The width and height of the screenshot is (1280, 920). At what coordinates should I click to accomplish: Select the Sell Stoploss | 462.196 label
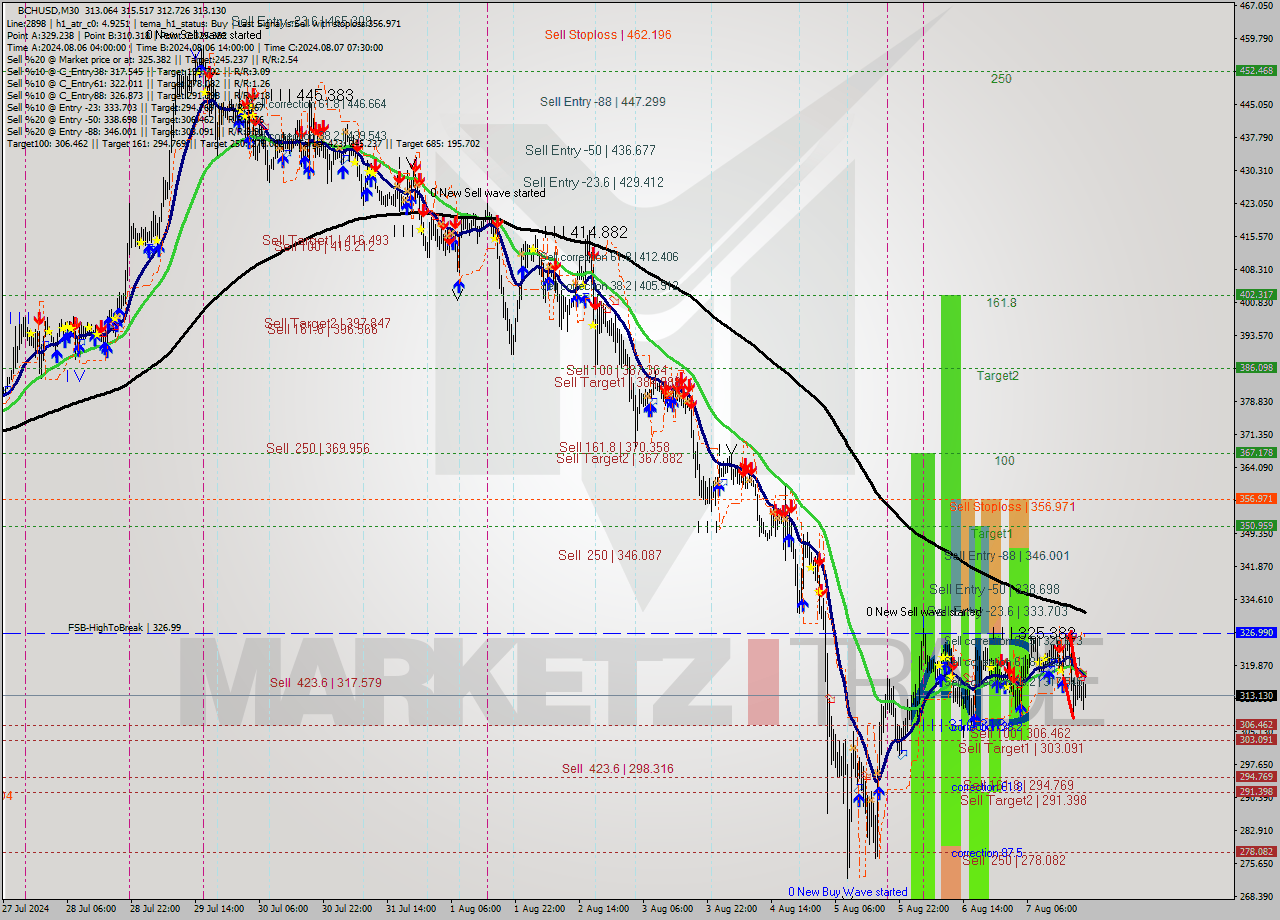[608, 35]
